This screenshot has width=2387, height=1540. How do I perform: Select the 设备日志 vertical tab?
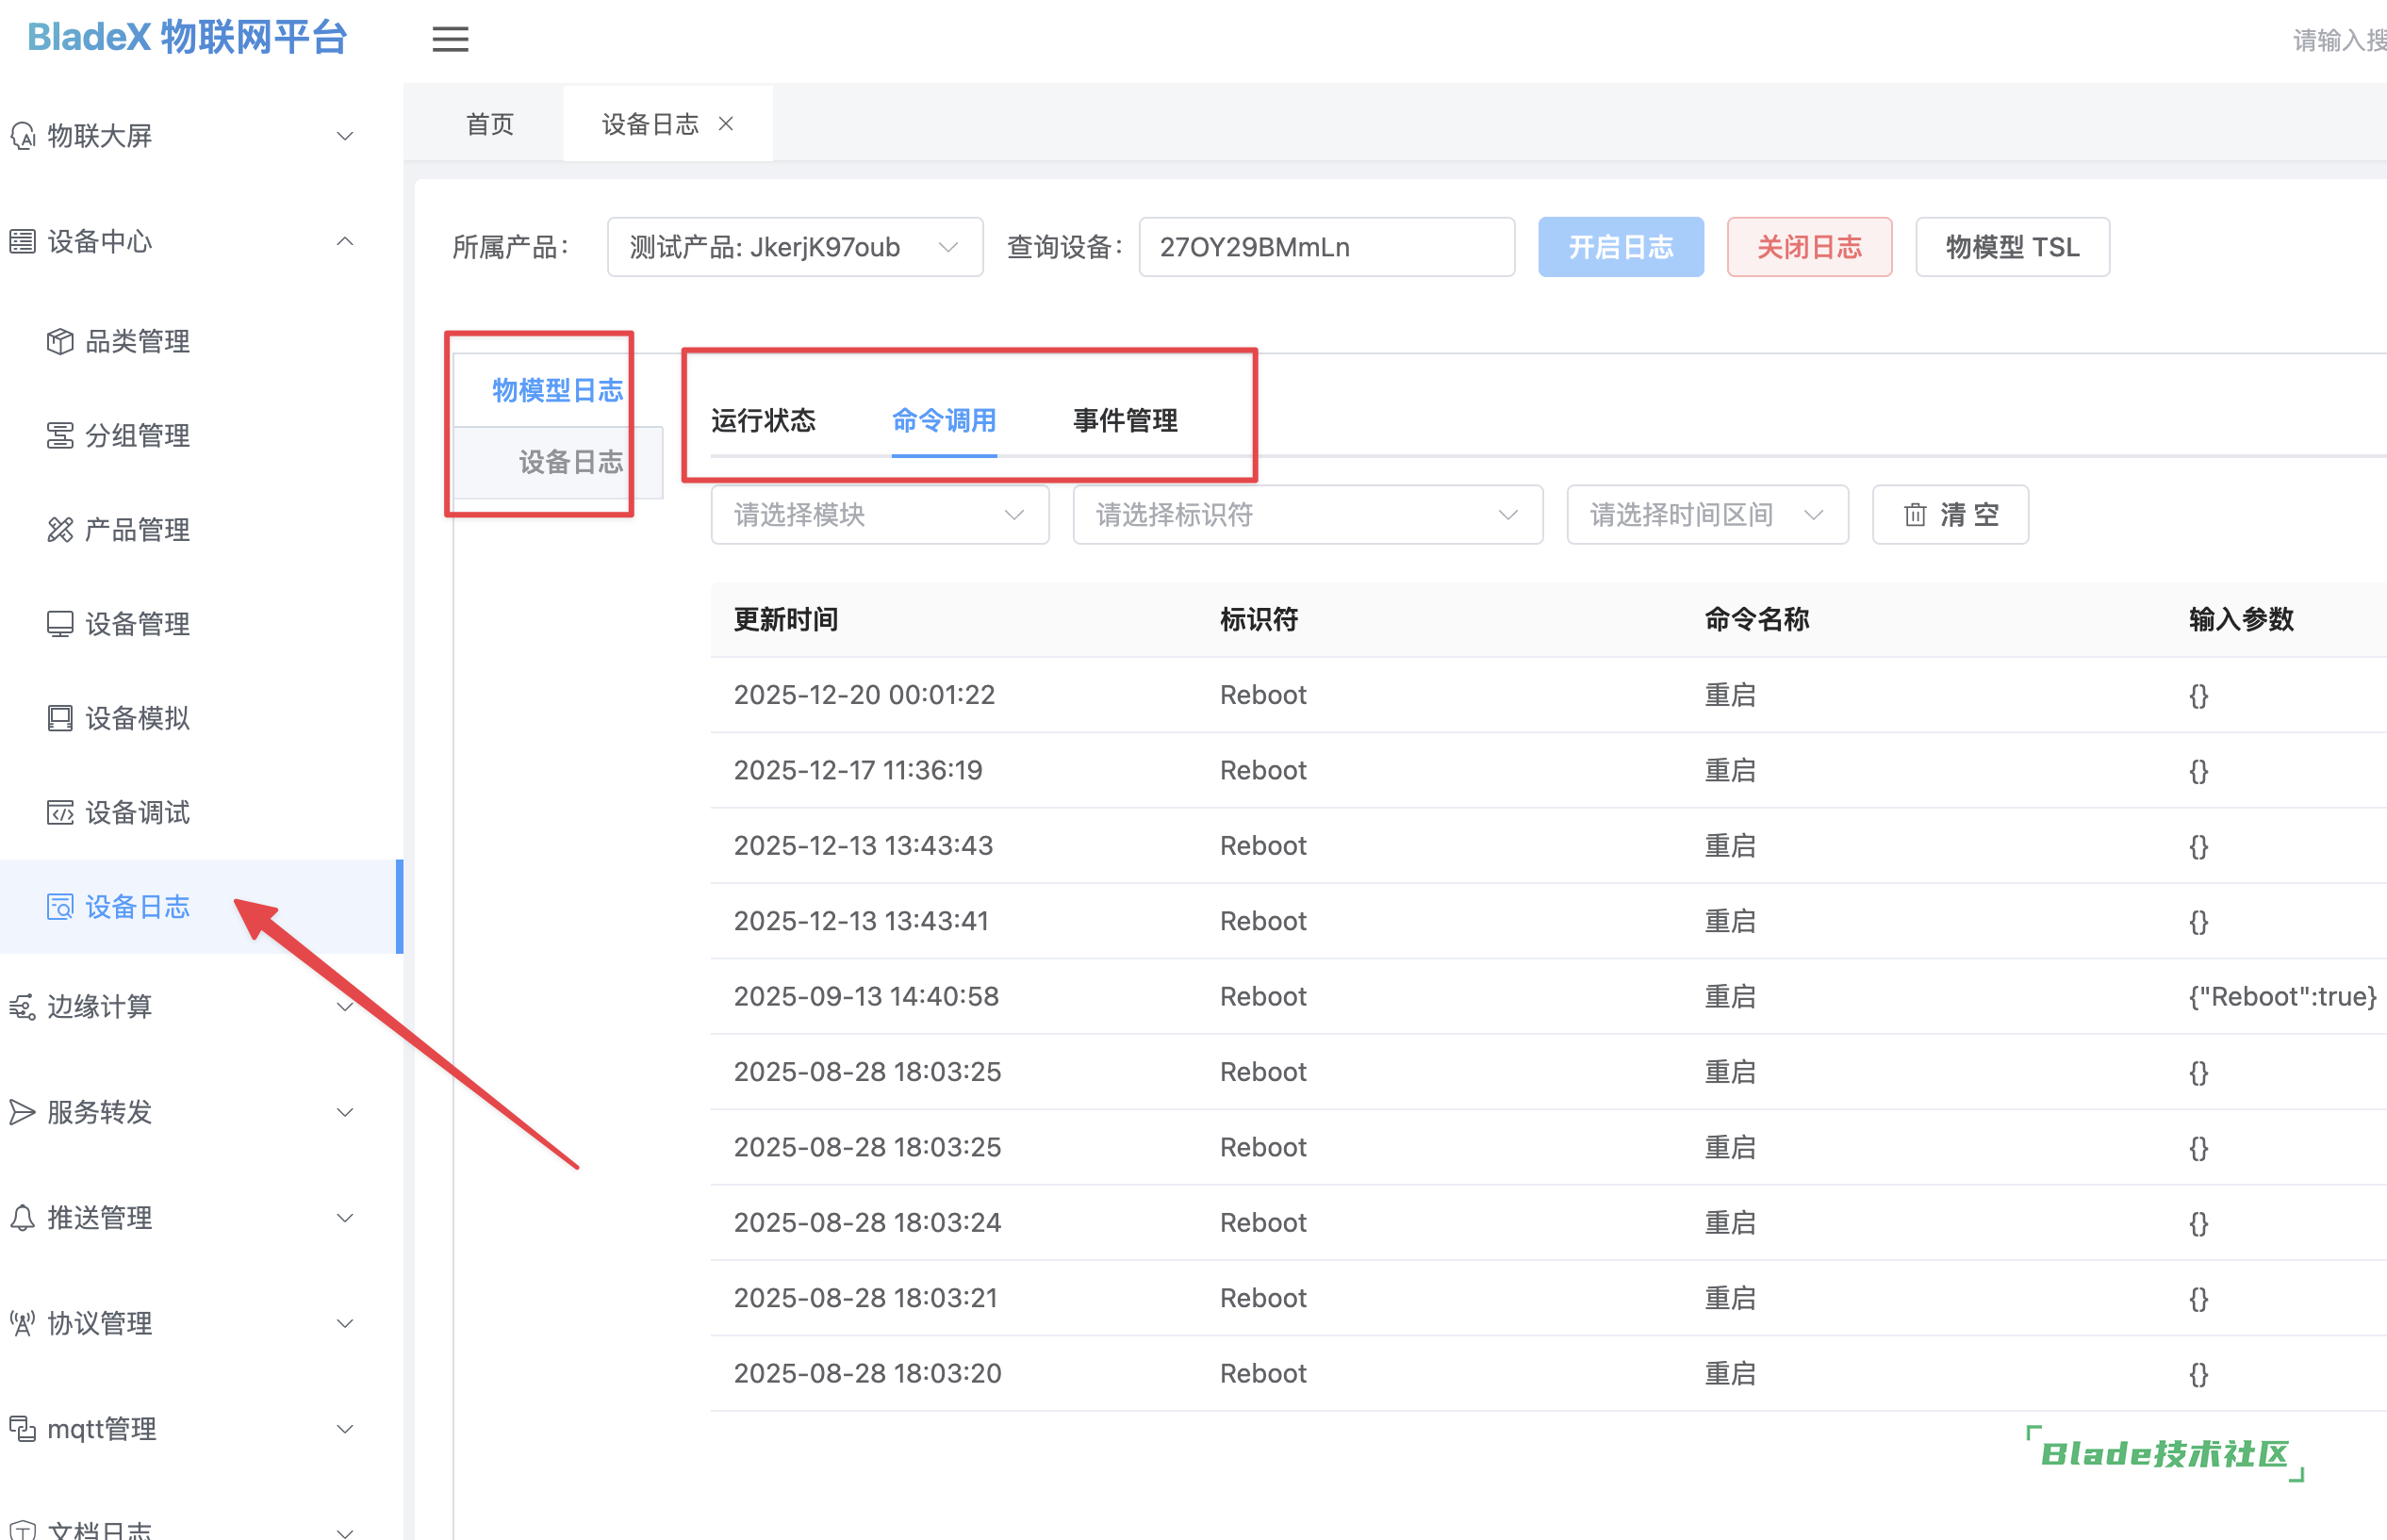coord(570,462)
